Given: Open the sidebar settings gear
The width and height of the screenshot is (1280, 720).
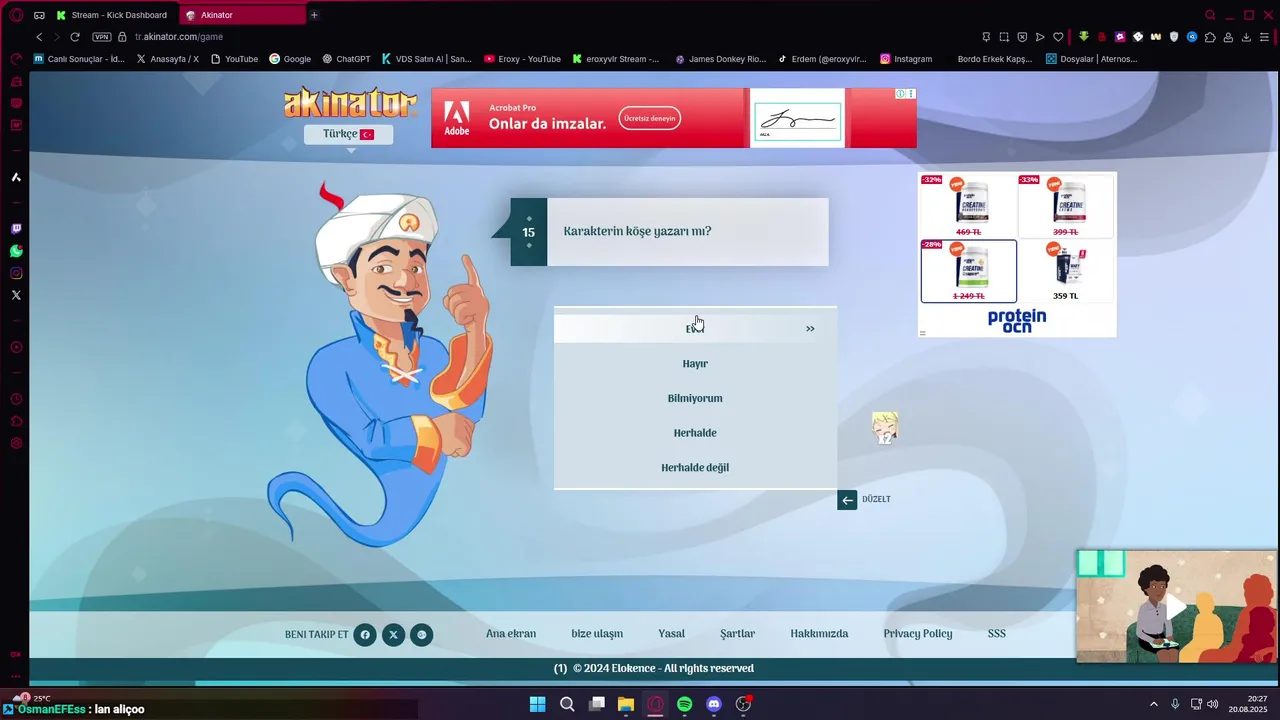Looking at the screenshot, I should 16,443.
